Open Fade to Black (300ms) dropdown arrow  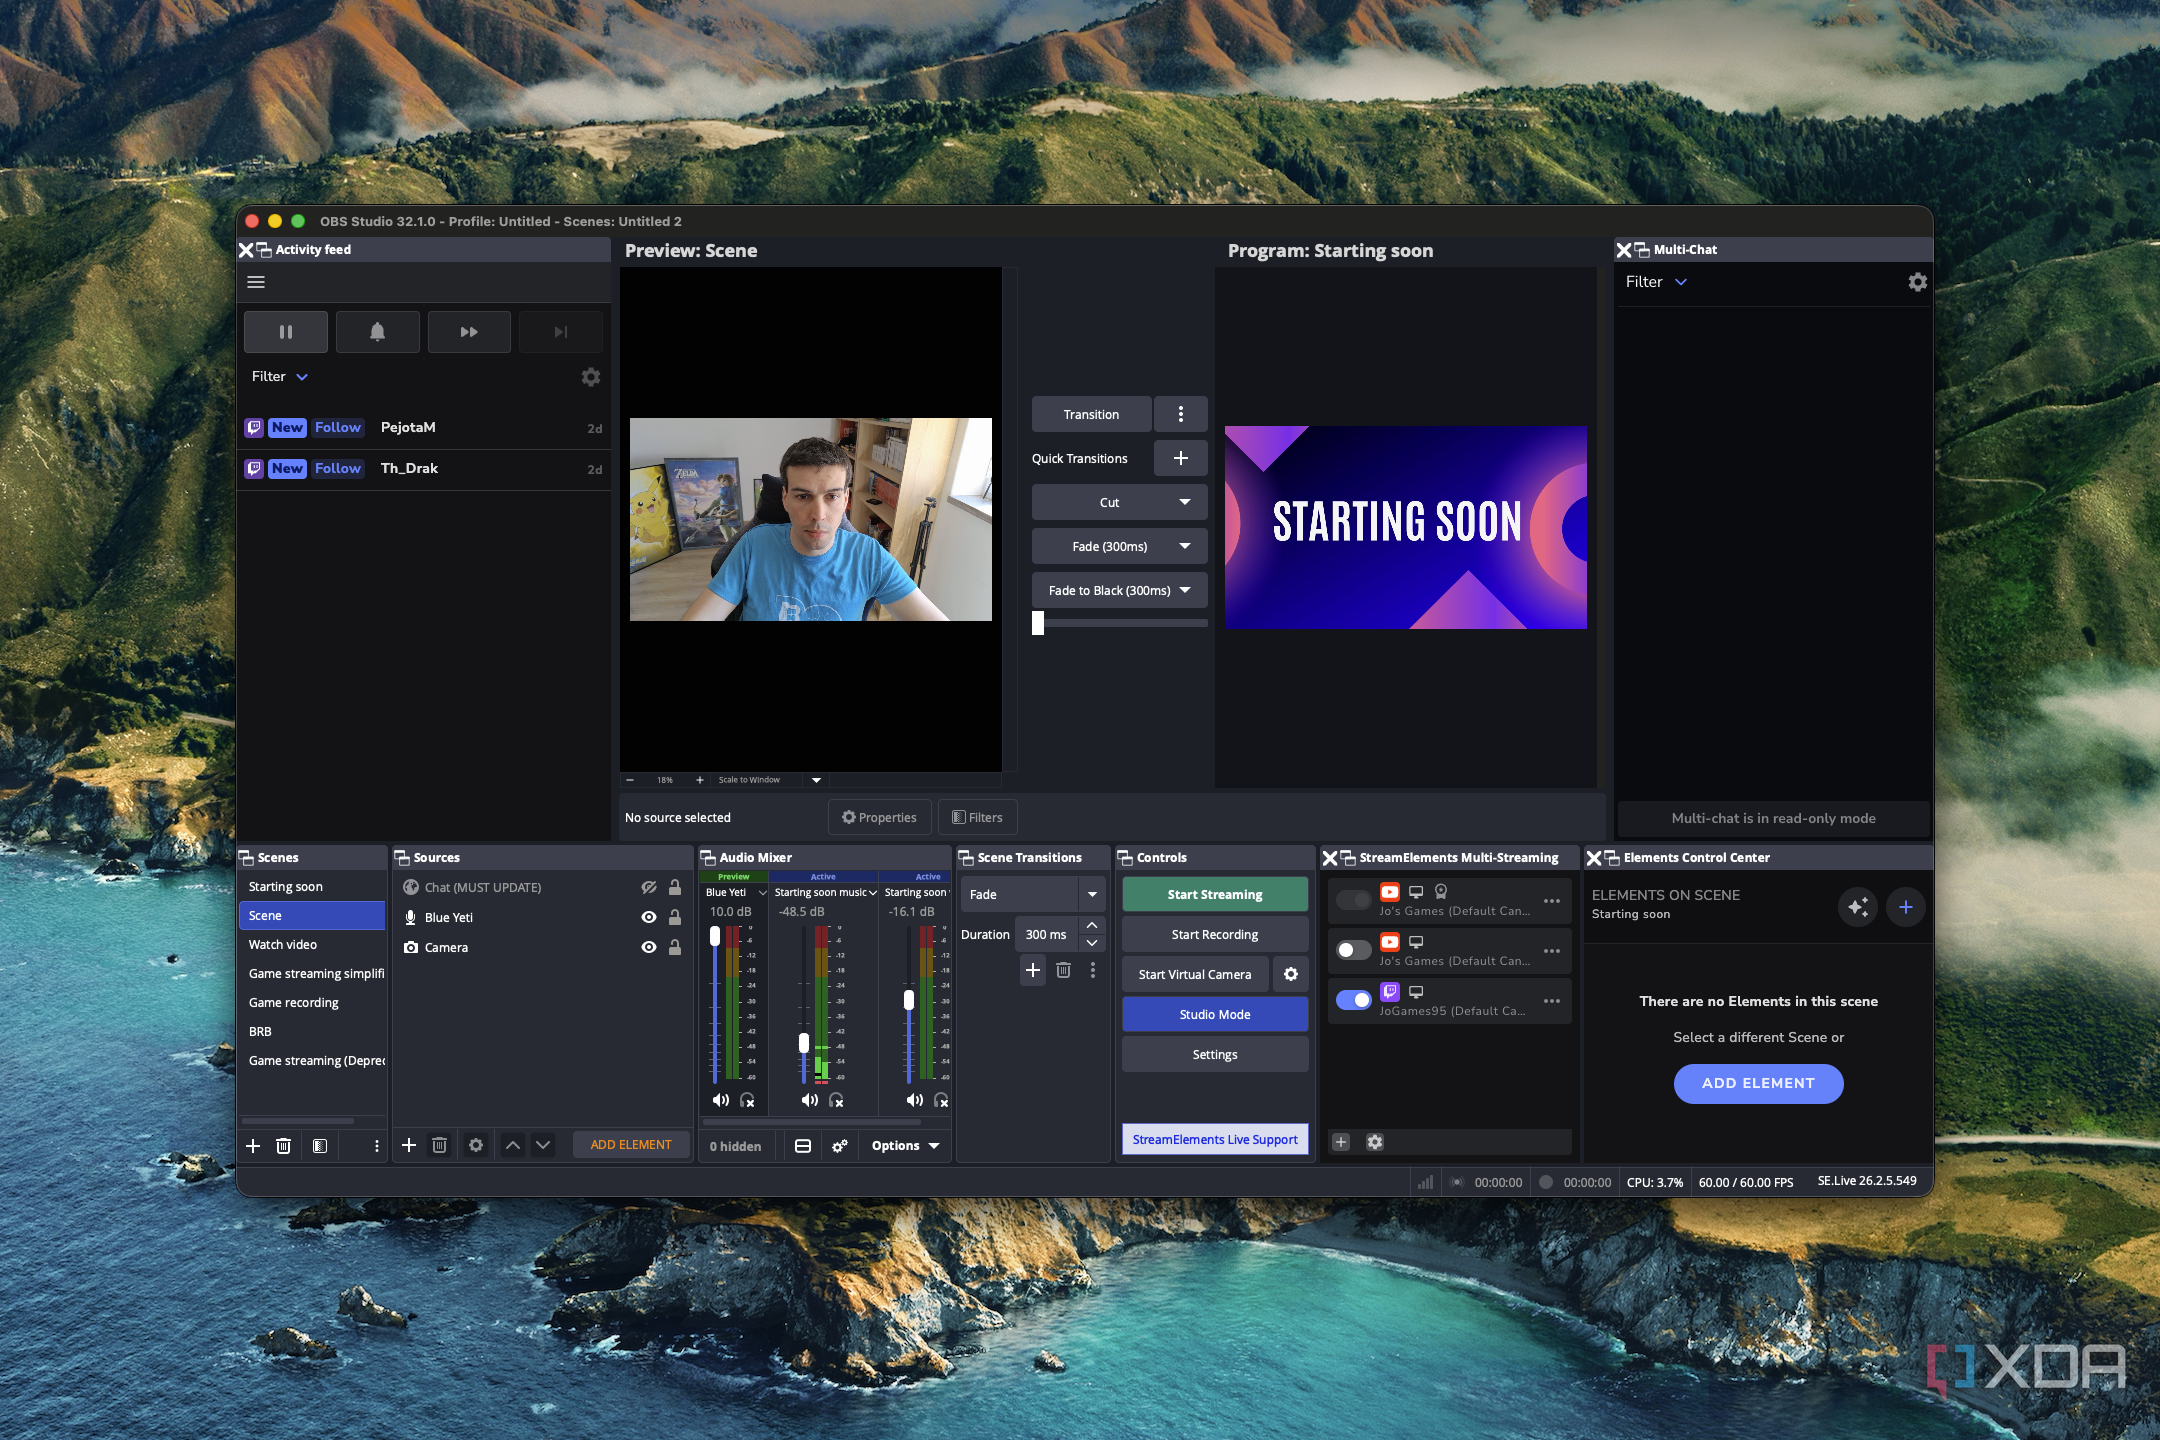click(1185, 590)
